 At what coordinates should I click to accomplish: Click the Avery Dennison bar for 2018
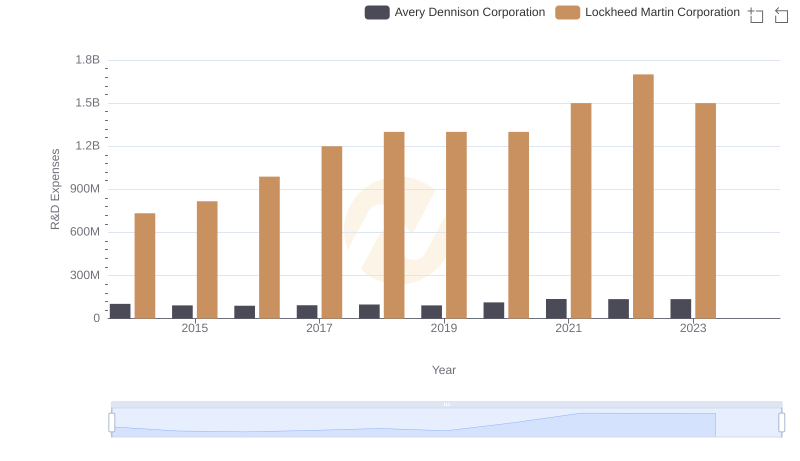(369, 311)
